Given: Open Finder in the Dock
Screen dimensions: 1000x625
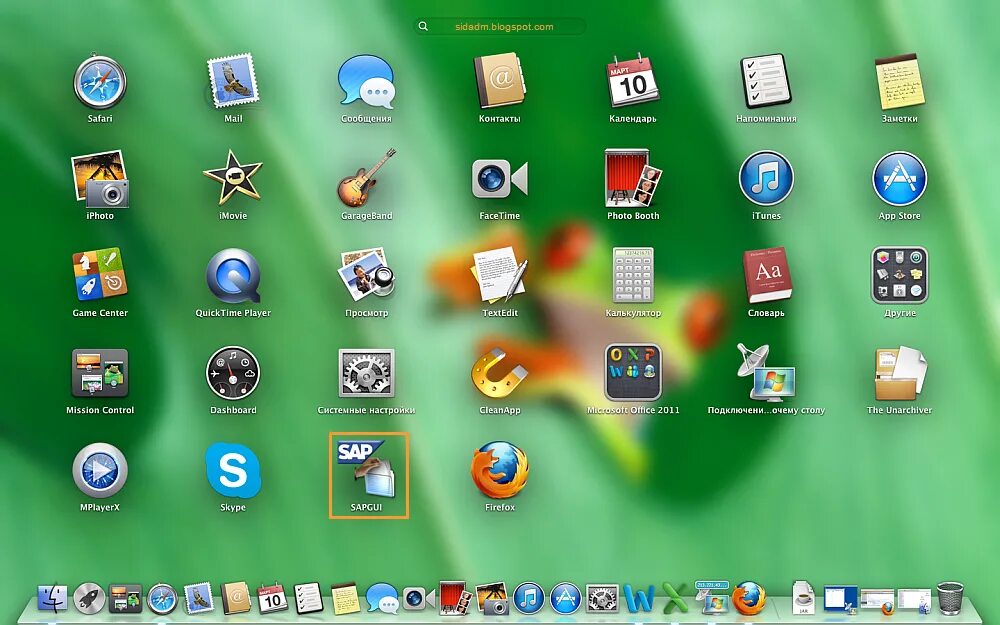Looking at the screenshot, I should pos(52,599).
